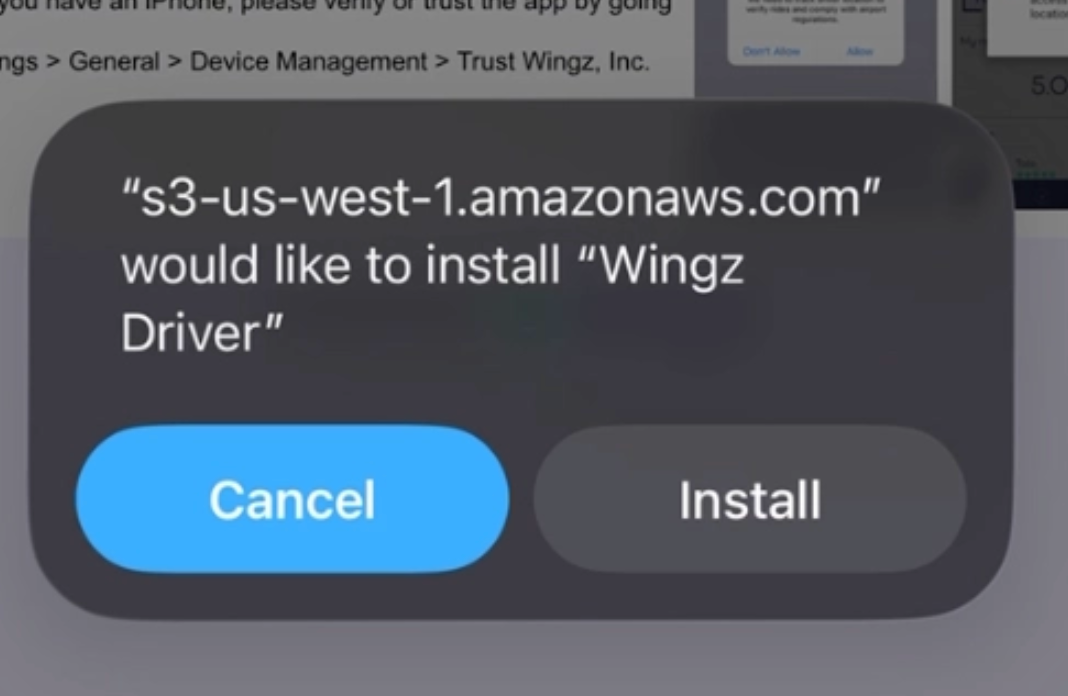Click "would like to install" message text
1068x696 pixels.
tap(341, 265)
